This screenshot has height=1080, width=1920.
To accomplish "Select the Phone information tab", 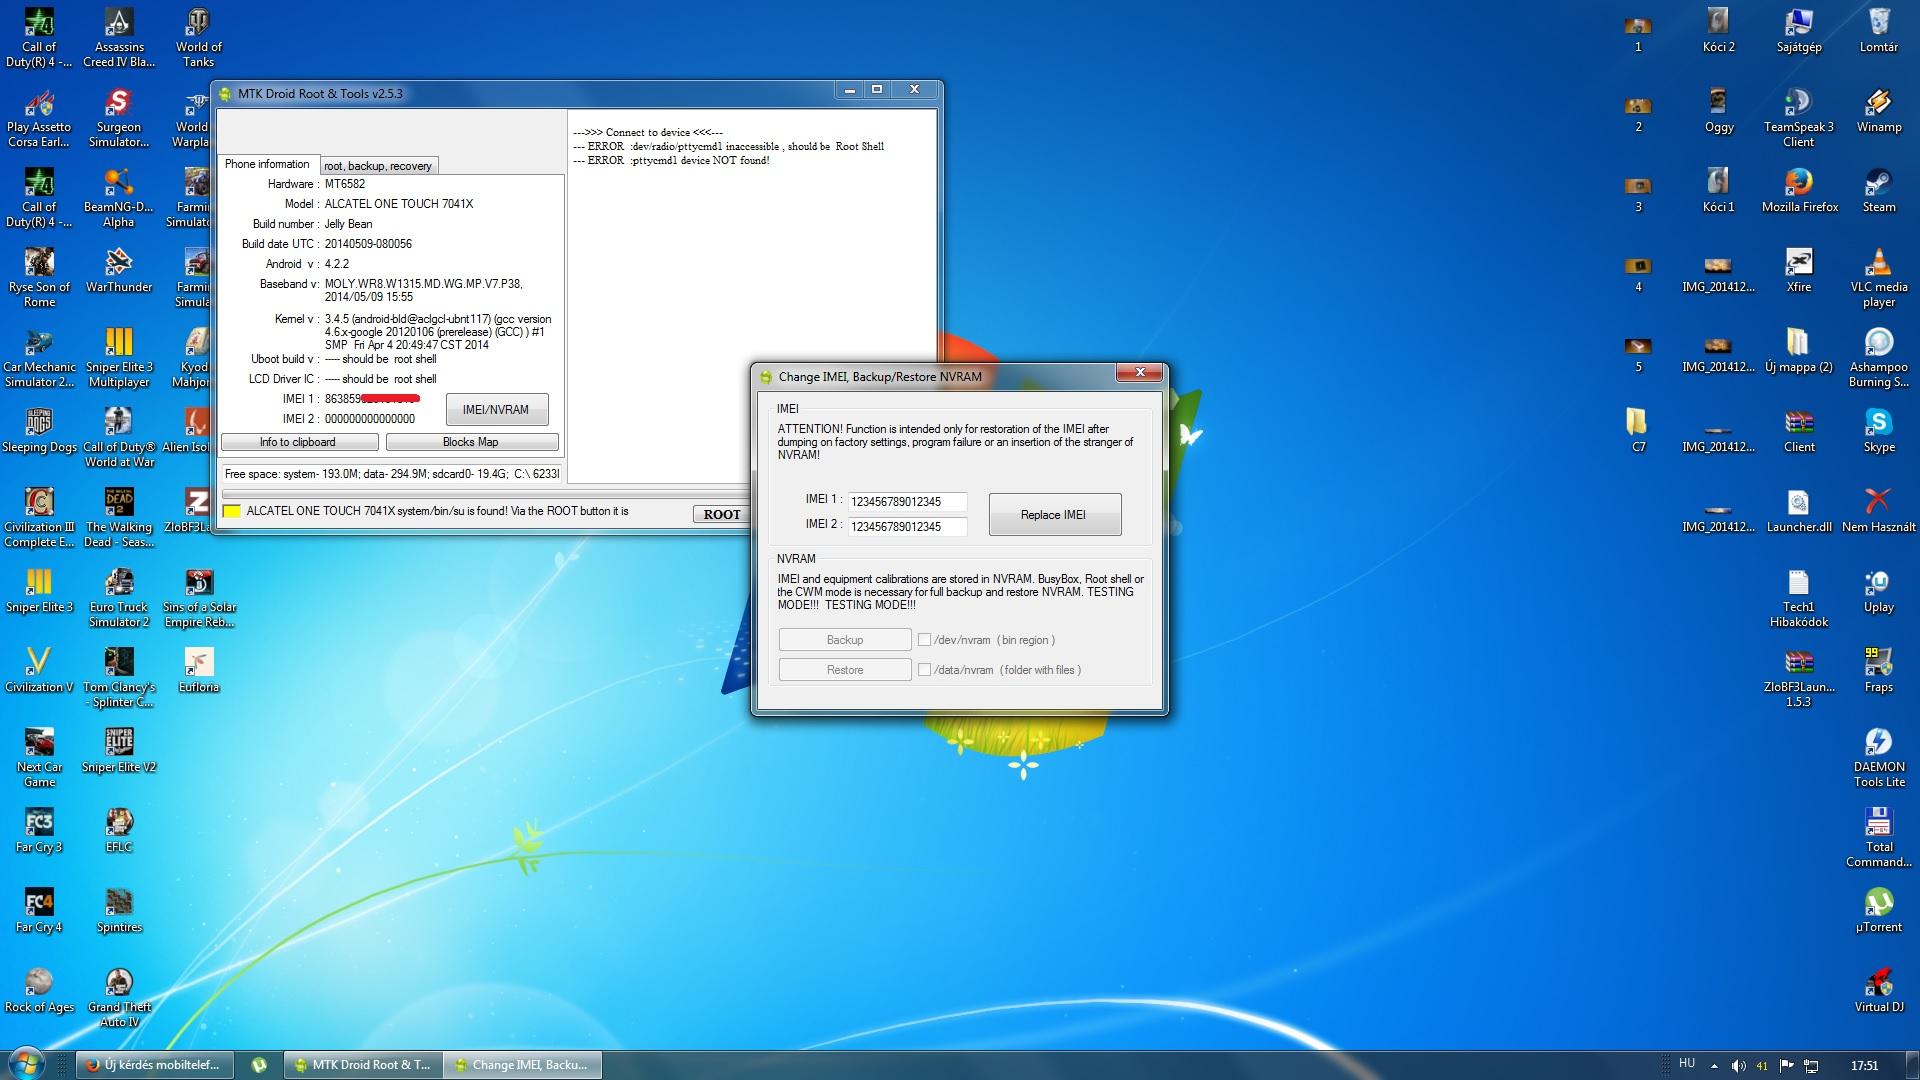I will pyautogui.click(x=267, y=164).
